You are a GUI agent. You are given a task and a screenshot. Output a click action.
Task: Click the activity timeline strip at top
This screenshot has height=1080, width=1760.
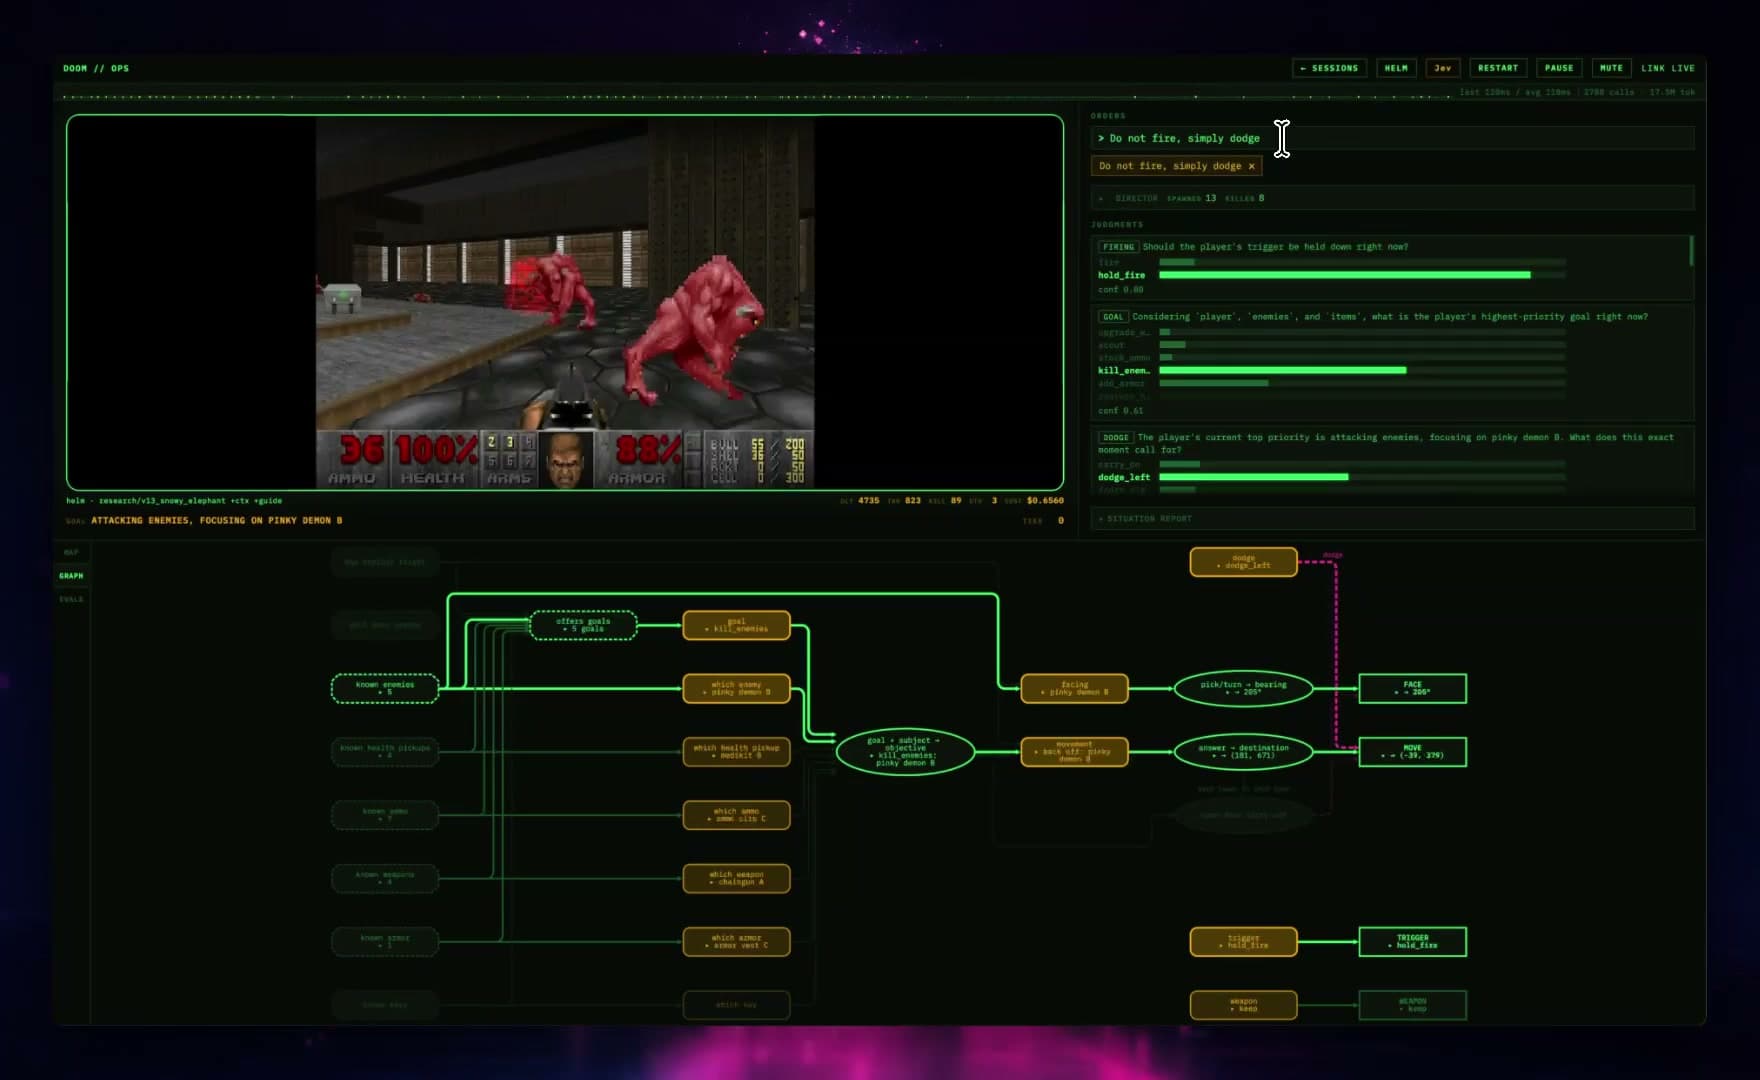[x=756, y=96]
